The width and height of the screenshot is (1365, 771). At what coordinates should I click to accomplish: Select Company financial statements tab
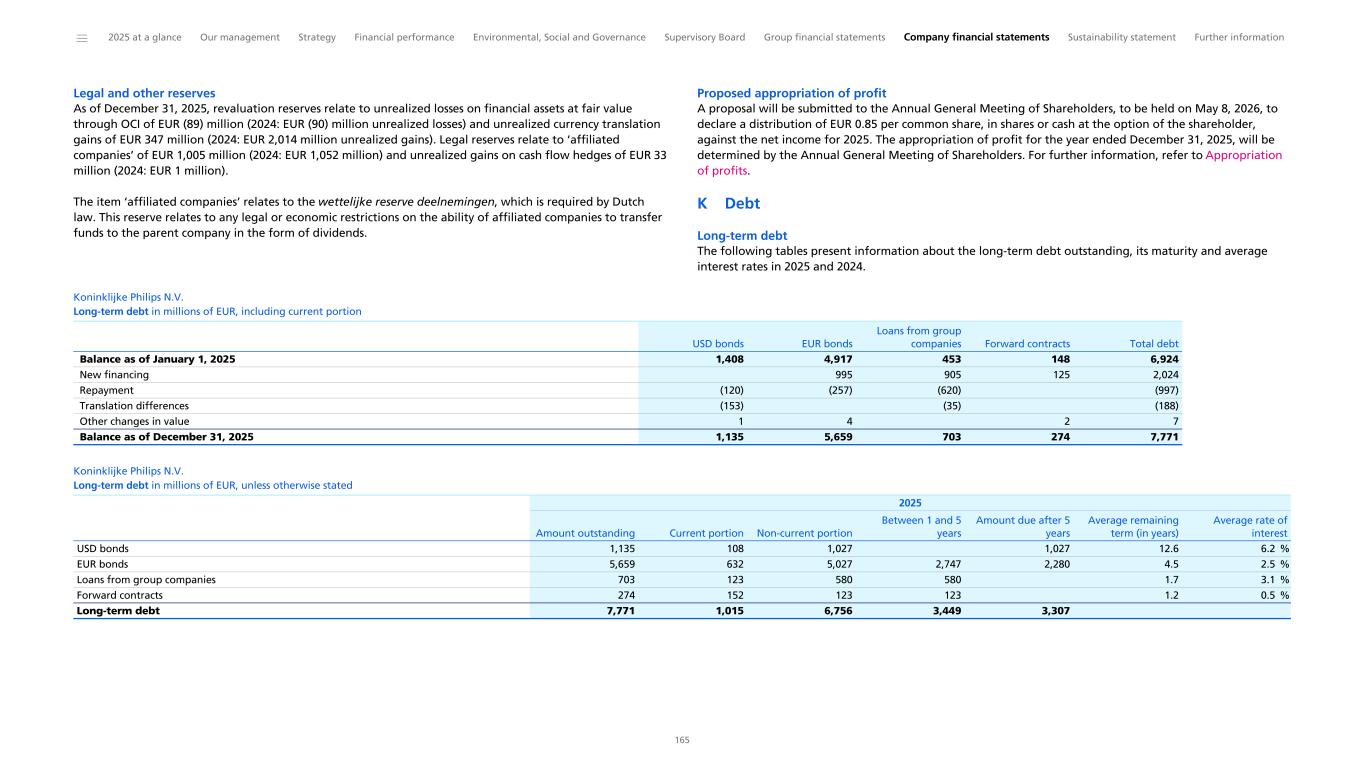coord(976,37)
